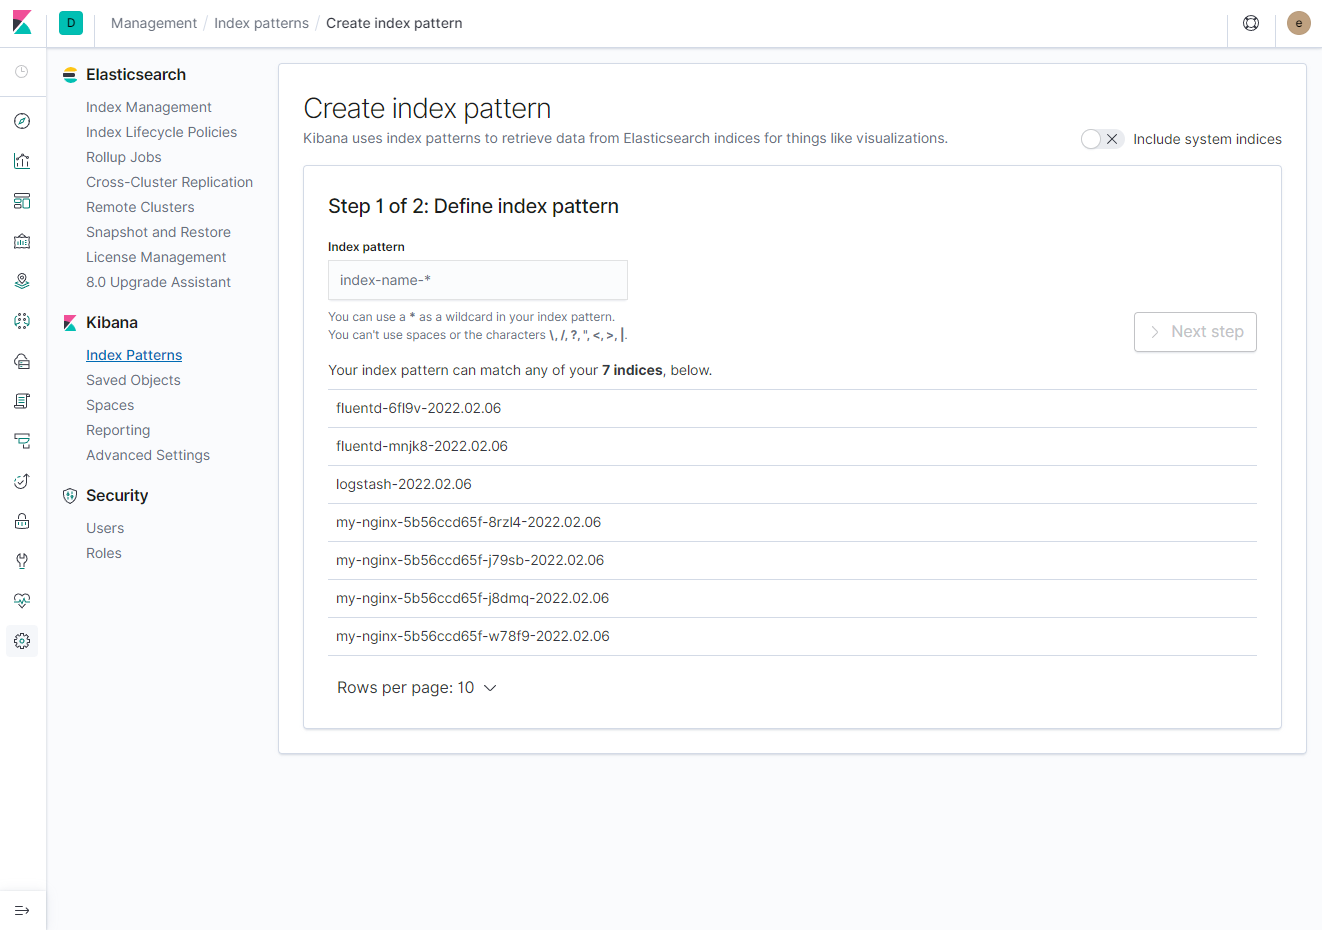Open the user avatar 'e' menu

(x=1299, y=23)
